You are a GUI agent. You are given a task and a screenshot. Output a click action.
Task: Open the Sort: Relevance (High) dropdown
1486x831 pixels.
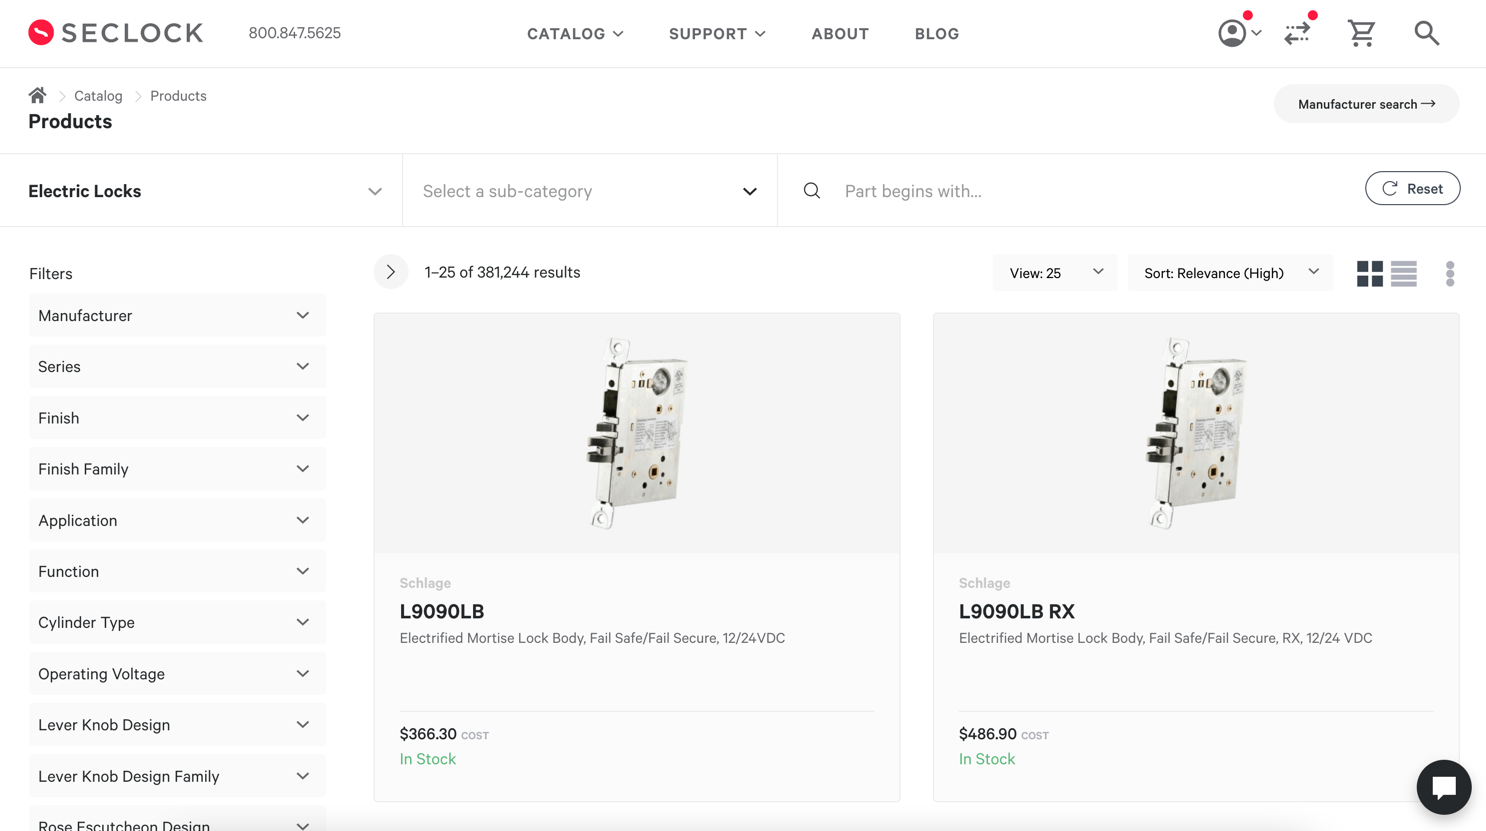pos(1230,273)
